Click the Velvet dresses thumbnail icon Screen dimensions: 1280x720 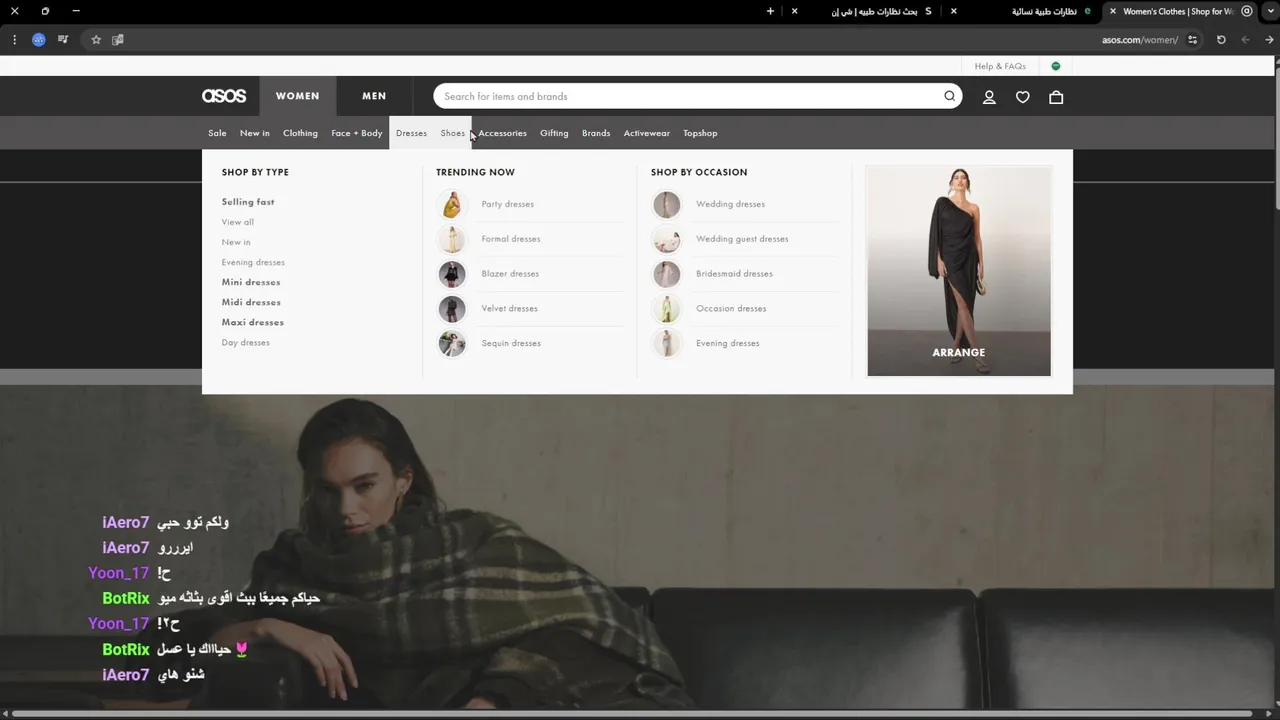[x=452, y=308]
